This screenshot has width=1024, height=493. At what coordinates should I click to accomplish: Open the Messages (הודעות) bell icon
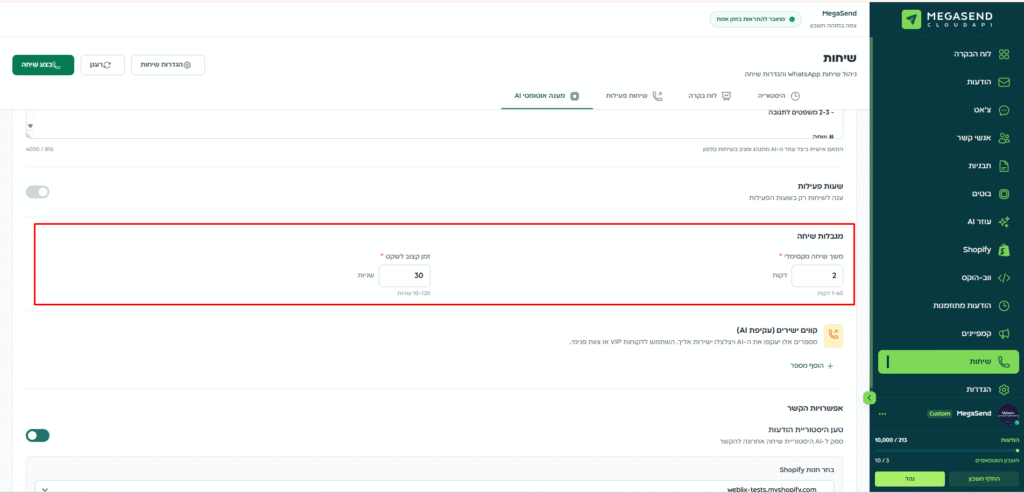1004,82
